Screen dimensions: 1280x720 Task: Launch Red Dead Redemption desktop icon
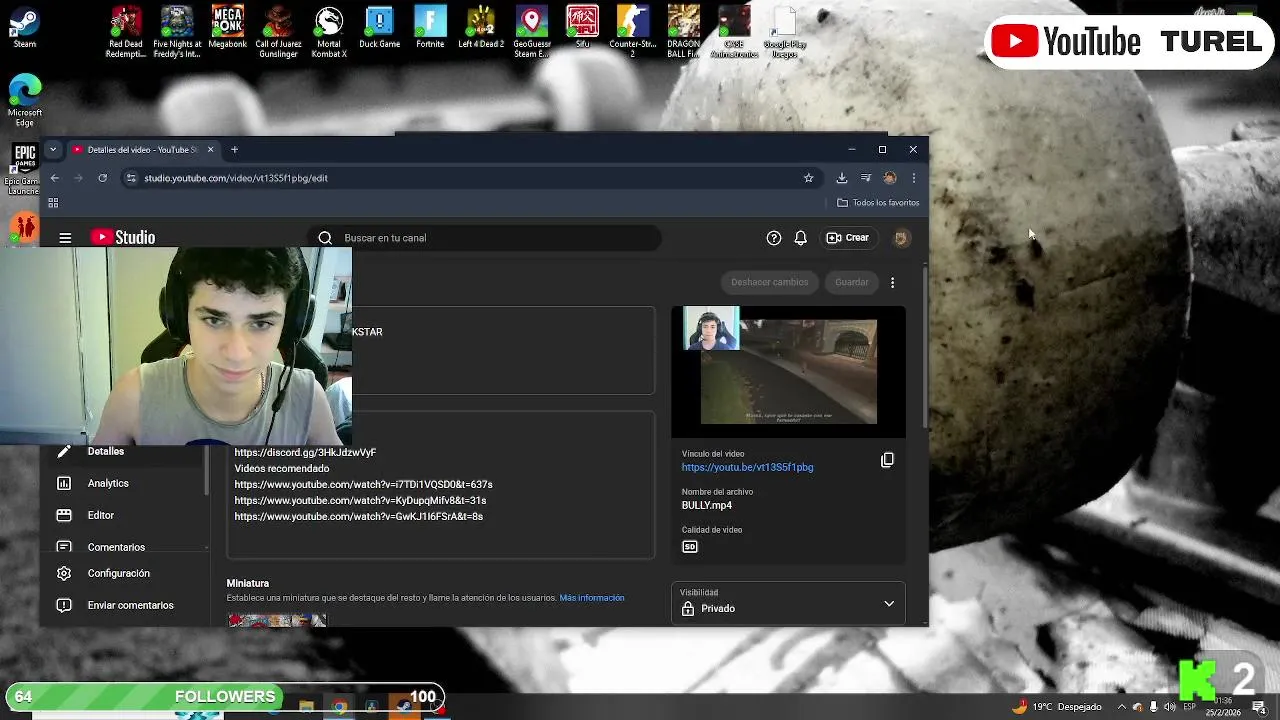tap(126, 32)
